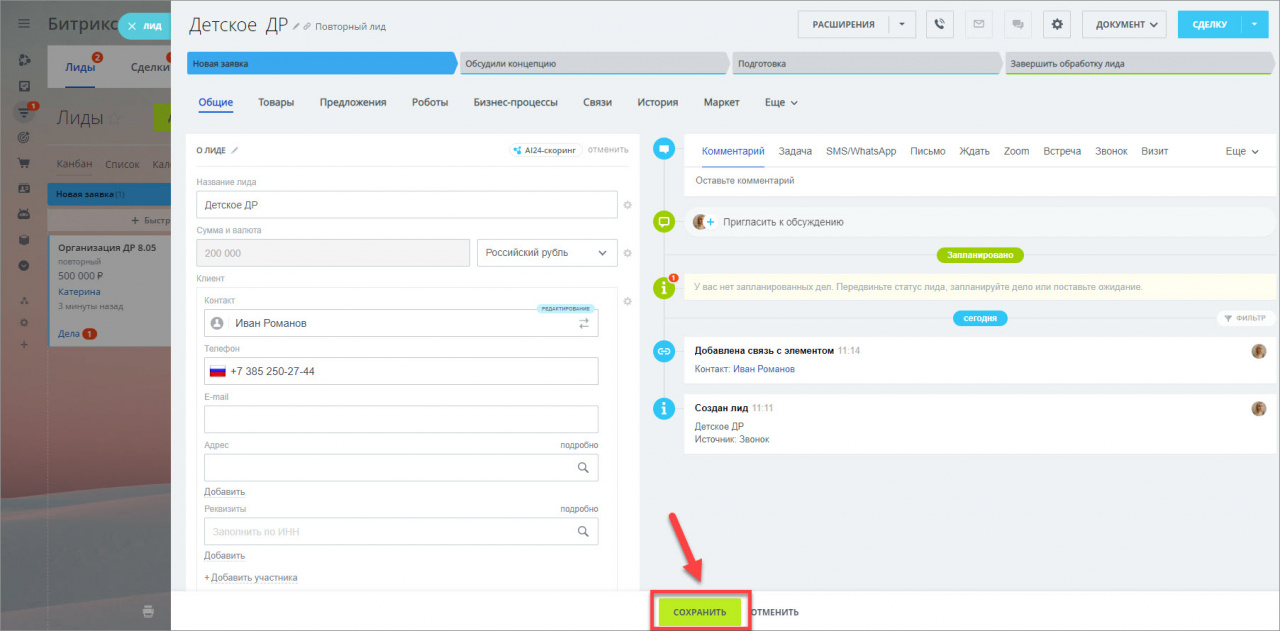Open the РАСШИРЕНИЯ dropdown arrow

coord(902,24)
